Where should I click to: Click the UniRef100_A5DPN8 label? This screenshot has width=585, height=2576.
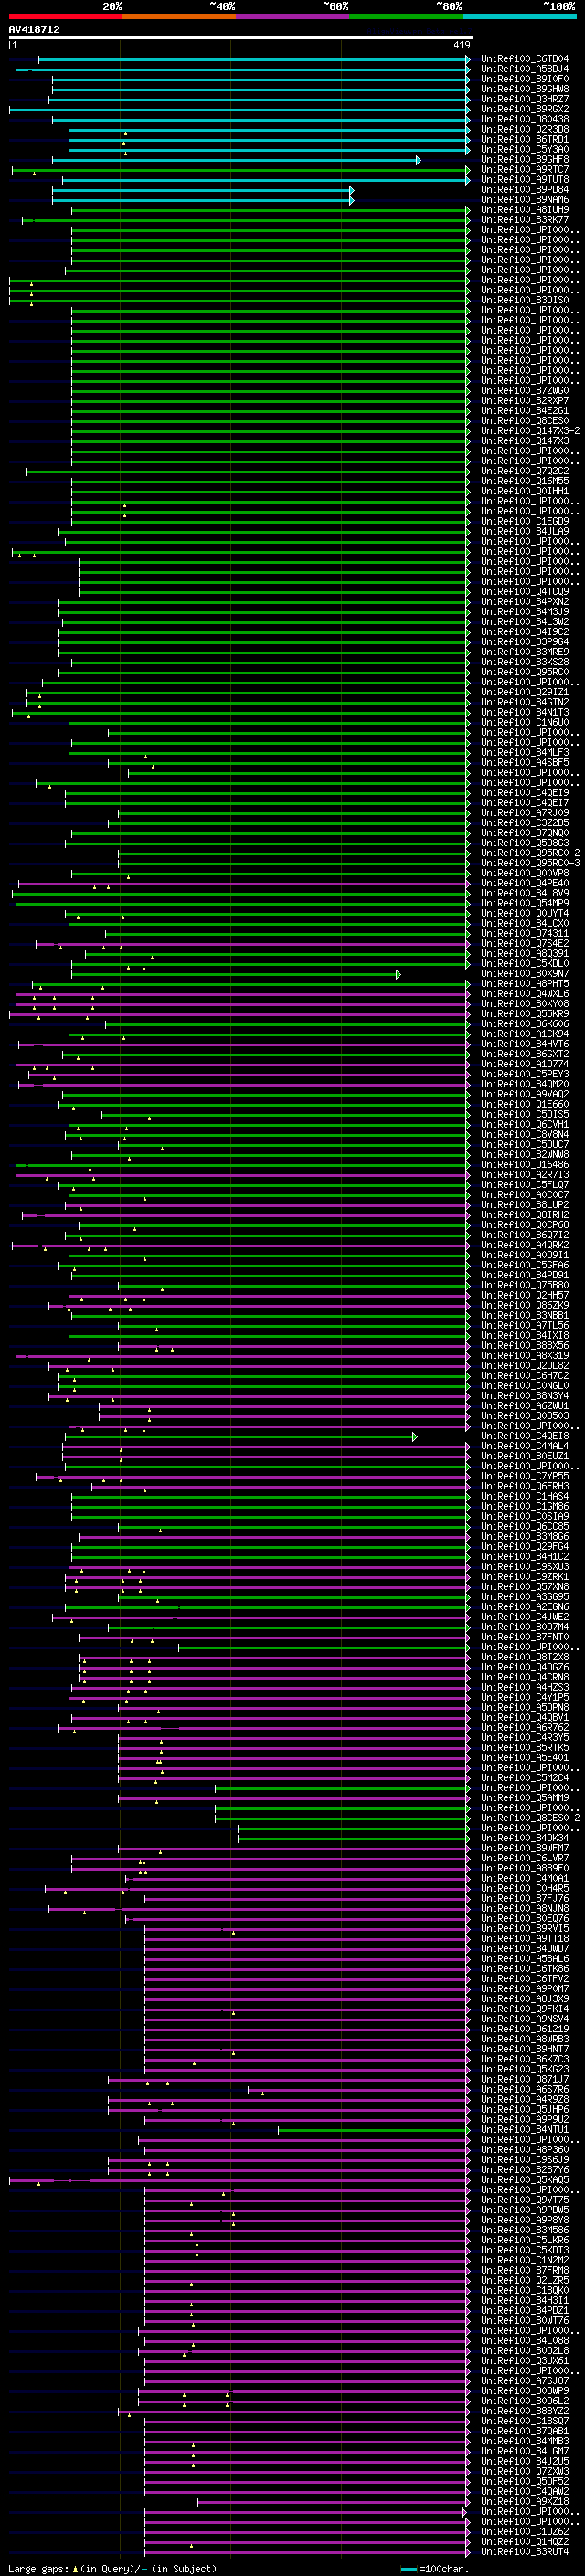point(525,1708)
